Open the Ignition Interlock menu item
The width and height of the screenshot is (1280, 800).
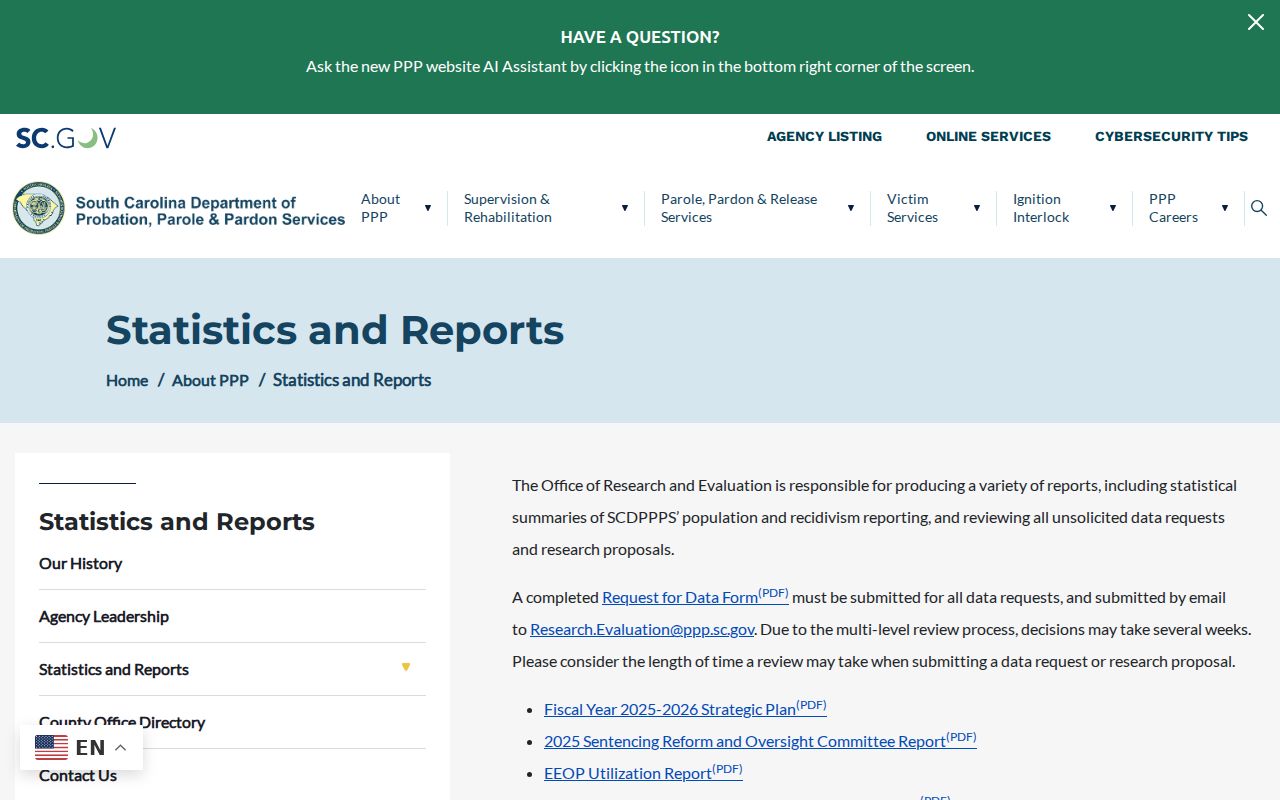click(1041, 208)
